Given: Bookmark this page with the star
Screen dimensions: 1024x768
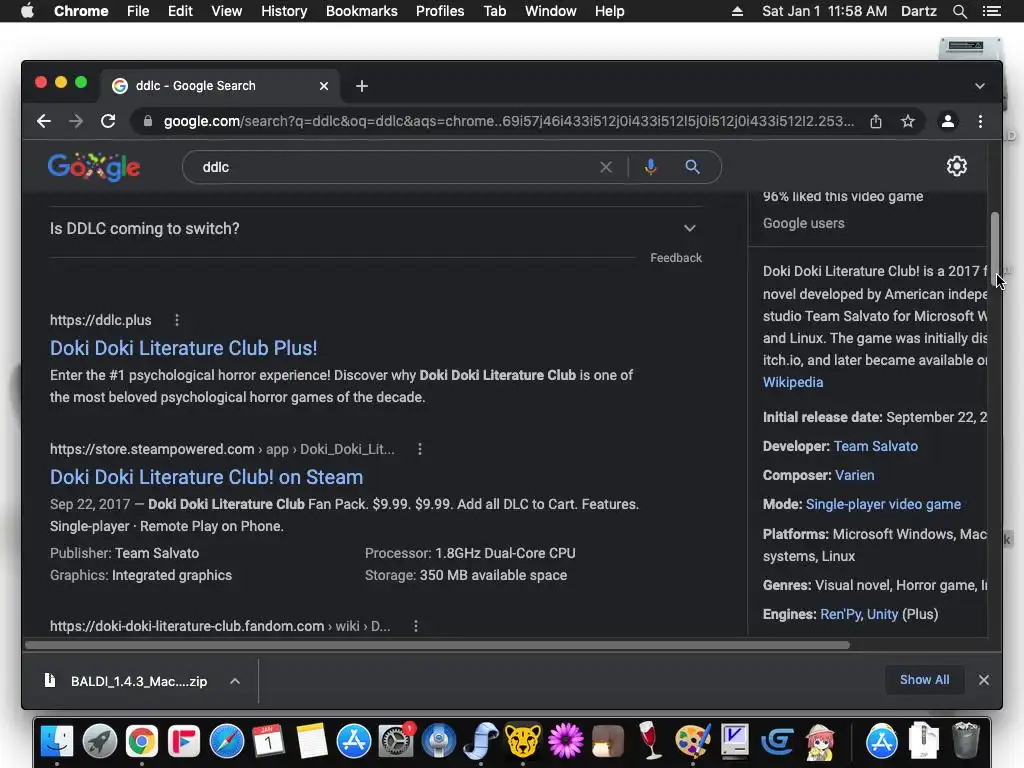Looking at the screenshot, I should click(908, 121).
